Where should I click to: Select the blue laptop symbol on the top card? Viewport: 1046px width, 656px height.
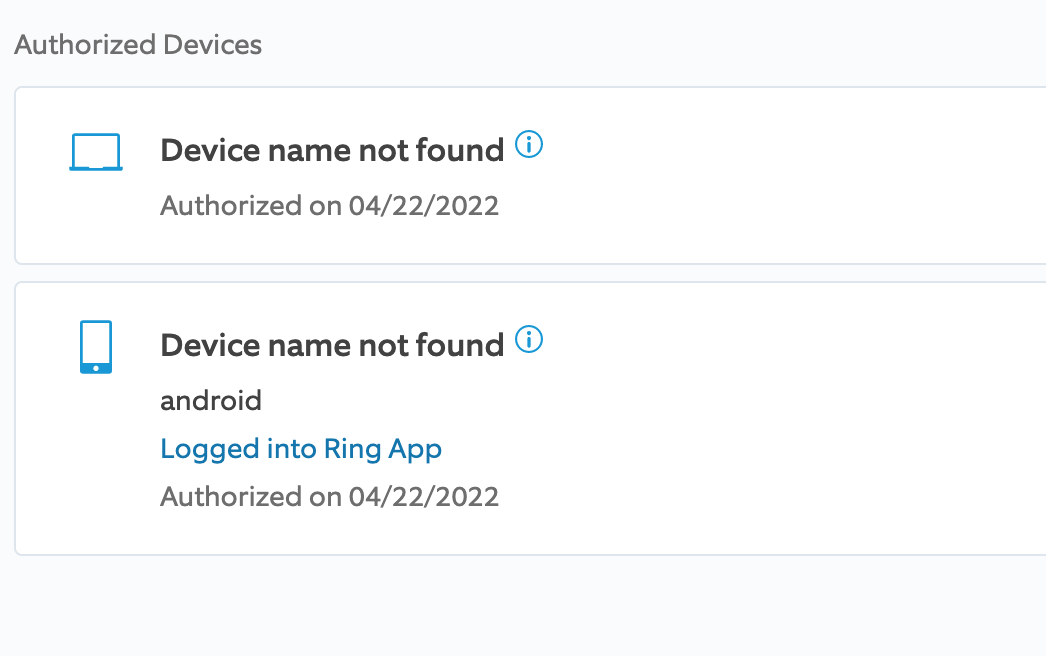(x=95, y=151)
